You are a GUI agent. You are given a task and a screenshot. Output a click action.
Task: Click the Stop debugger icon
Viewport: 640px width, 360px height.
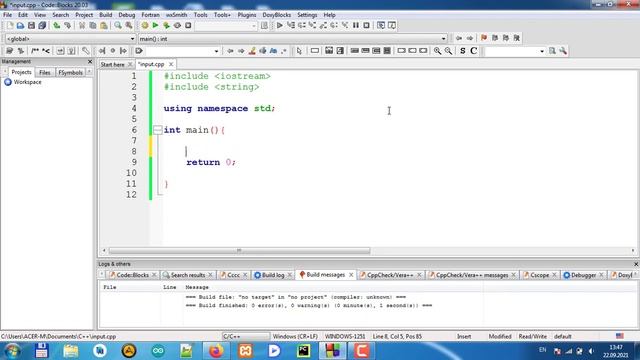(367, 25)
